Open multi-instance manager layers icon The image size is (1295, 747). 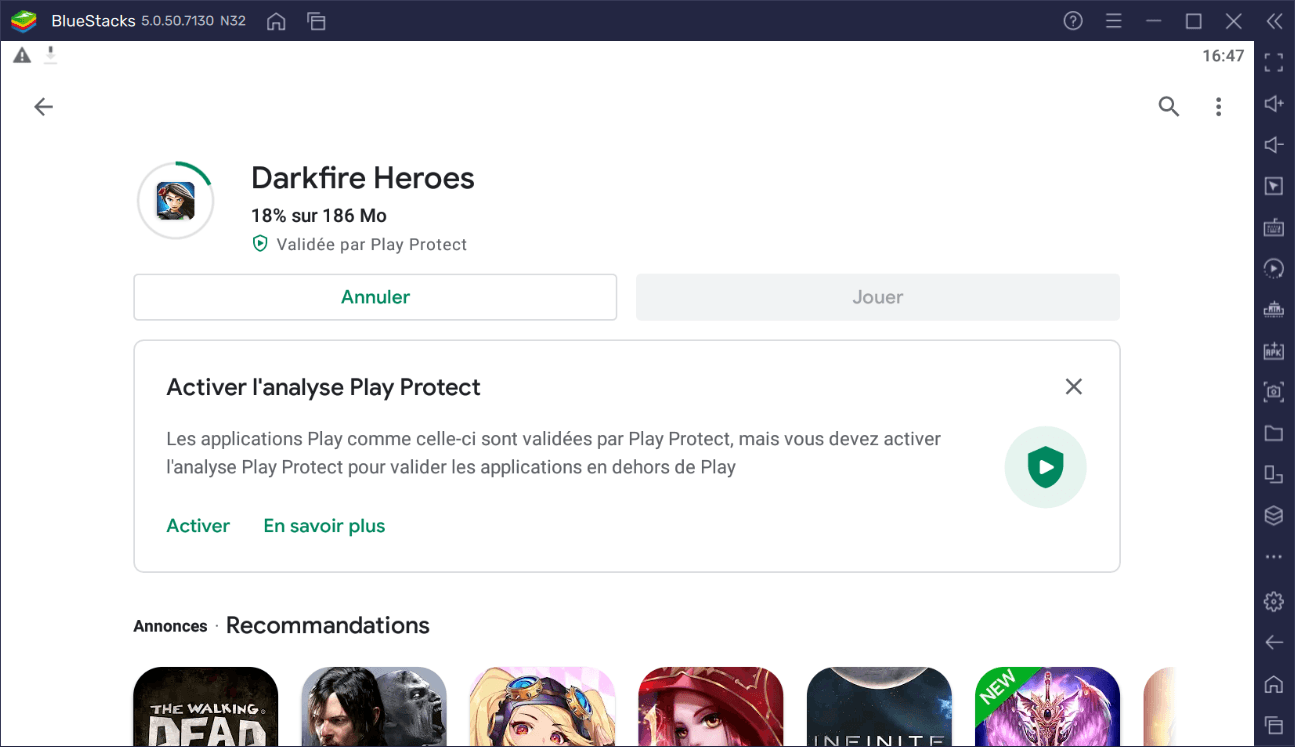pos(1273,515)
